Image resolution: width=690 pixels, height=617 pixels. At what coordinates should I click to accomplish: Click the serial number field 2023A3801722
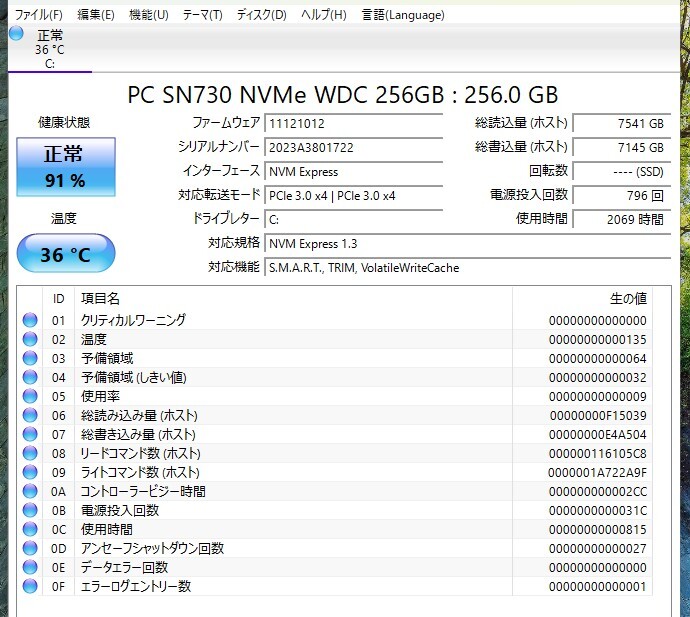point(353,147)
